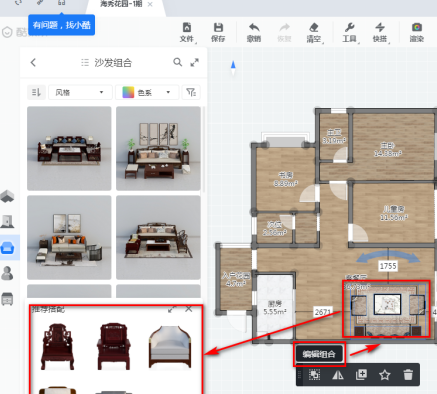The width and height of the screenshot is (437, 394).
Task: Click the 渲染 camera render icon
Action: [417, 32]
